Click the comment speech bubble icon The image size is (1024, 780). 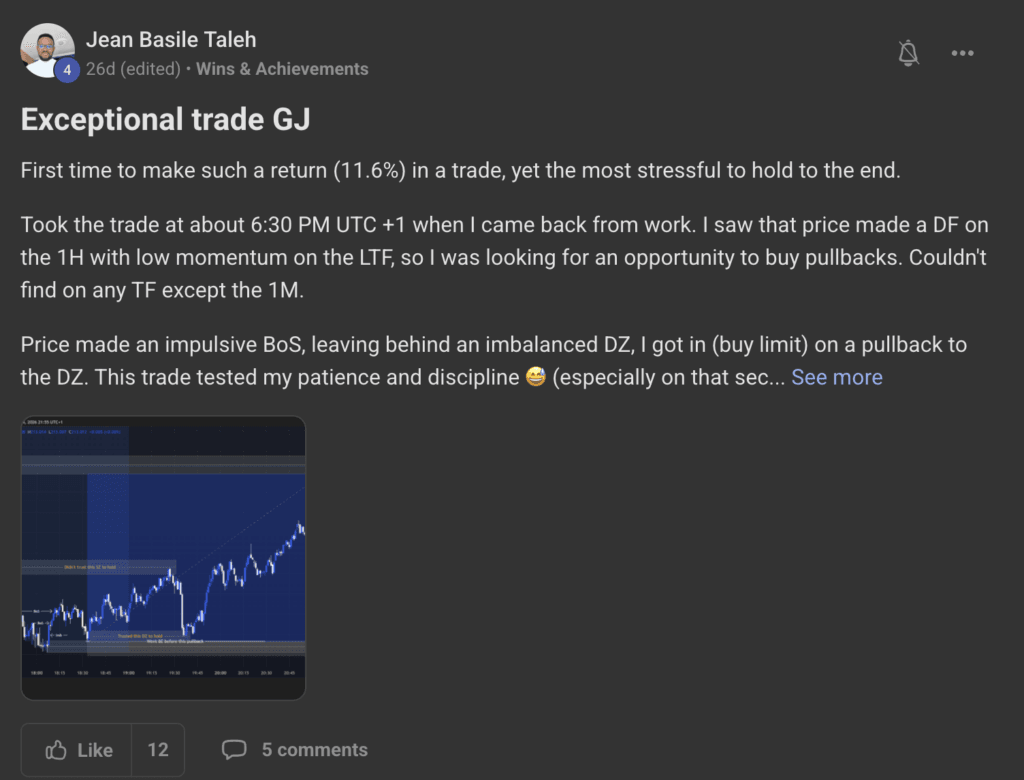point(234,750)
